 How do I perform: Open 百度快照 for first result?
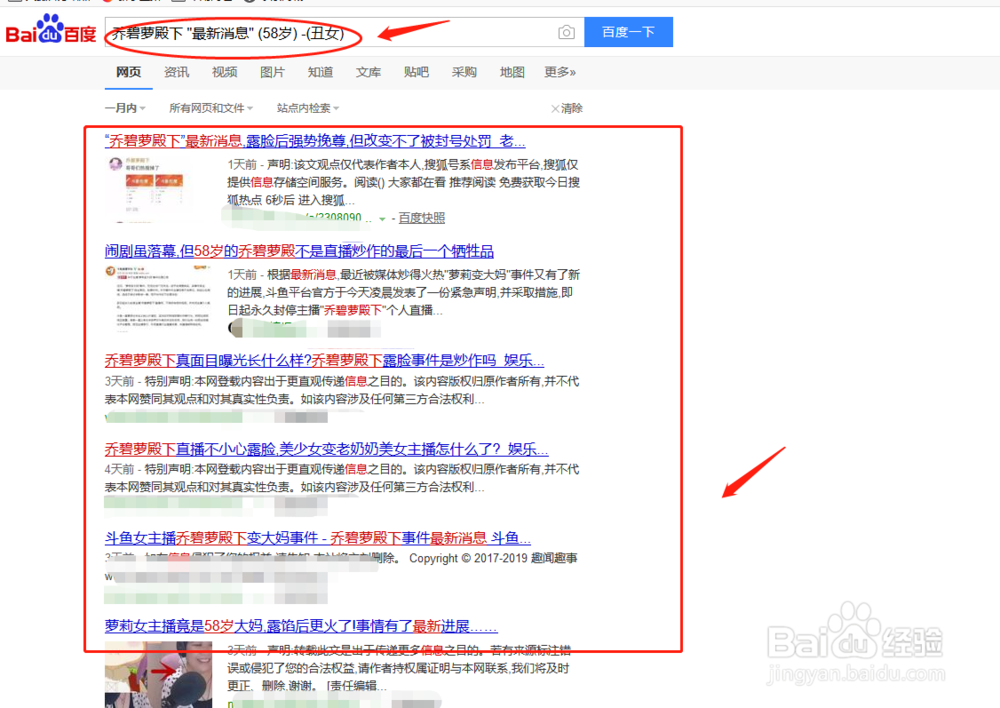click(422, 218)
